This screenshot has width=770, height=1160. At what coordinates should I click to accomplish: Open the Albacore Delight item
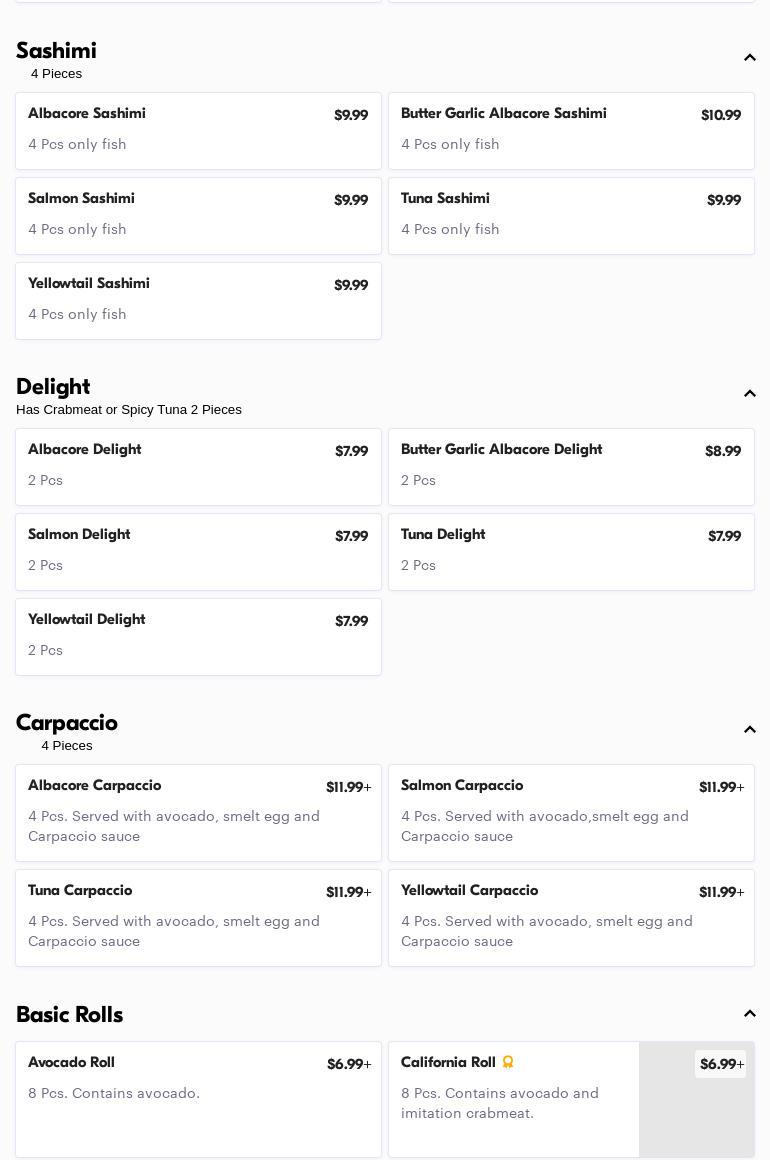tap(198, 467)
